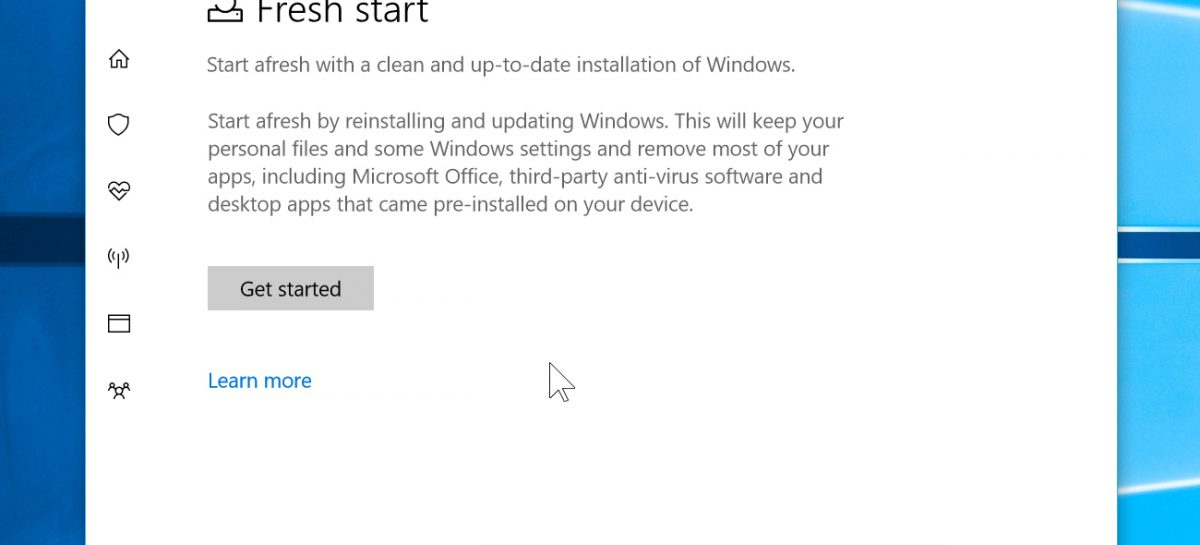Image resolution: width=1200 pixels, height=545 pixels.
Task: Open Firewall & network protection antenna icon
Action: [119, 258]
